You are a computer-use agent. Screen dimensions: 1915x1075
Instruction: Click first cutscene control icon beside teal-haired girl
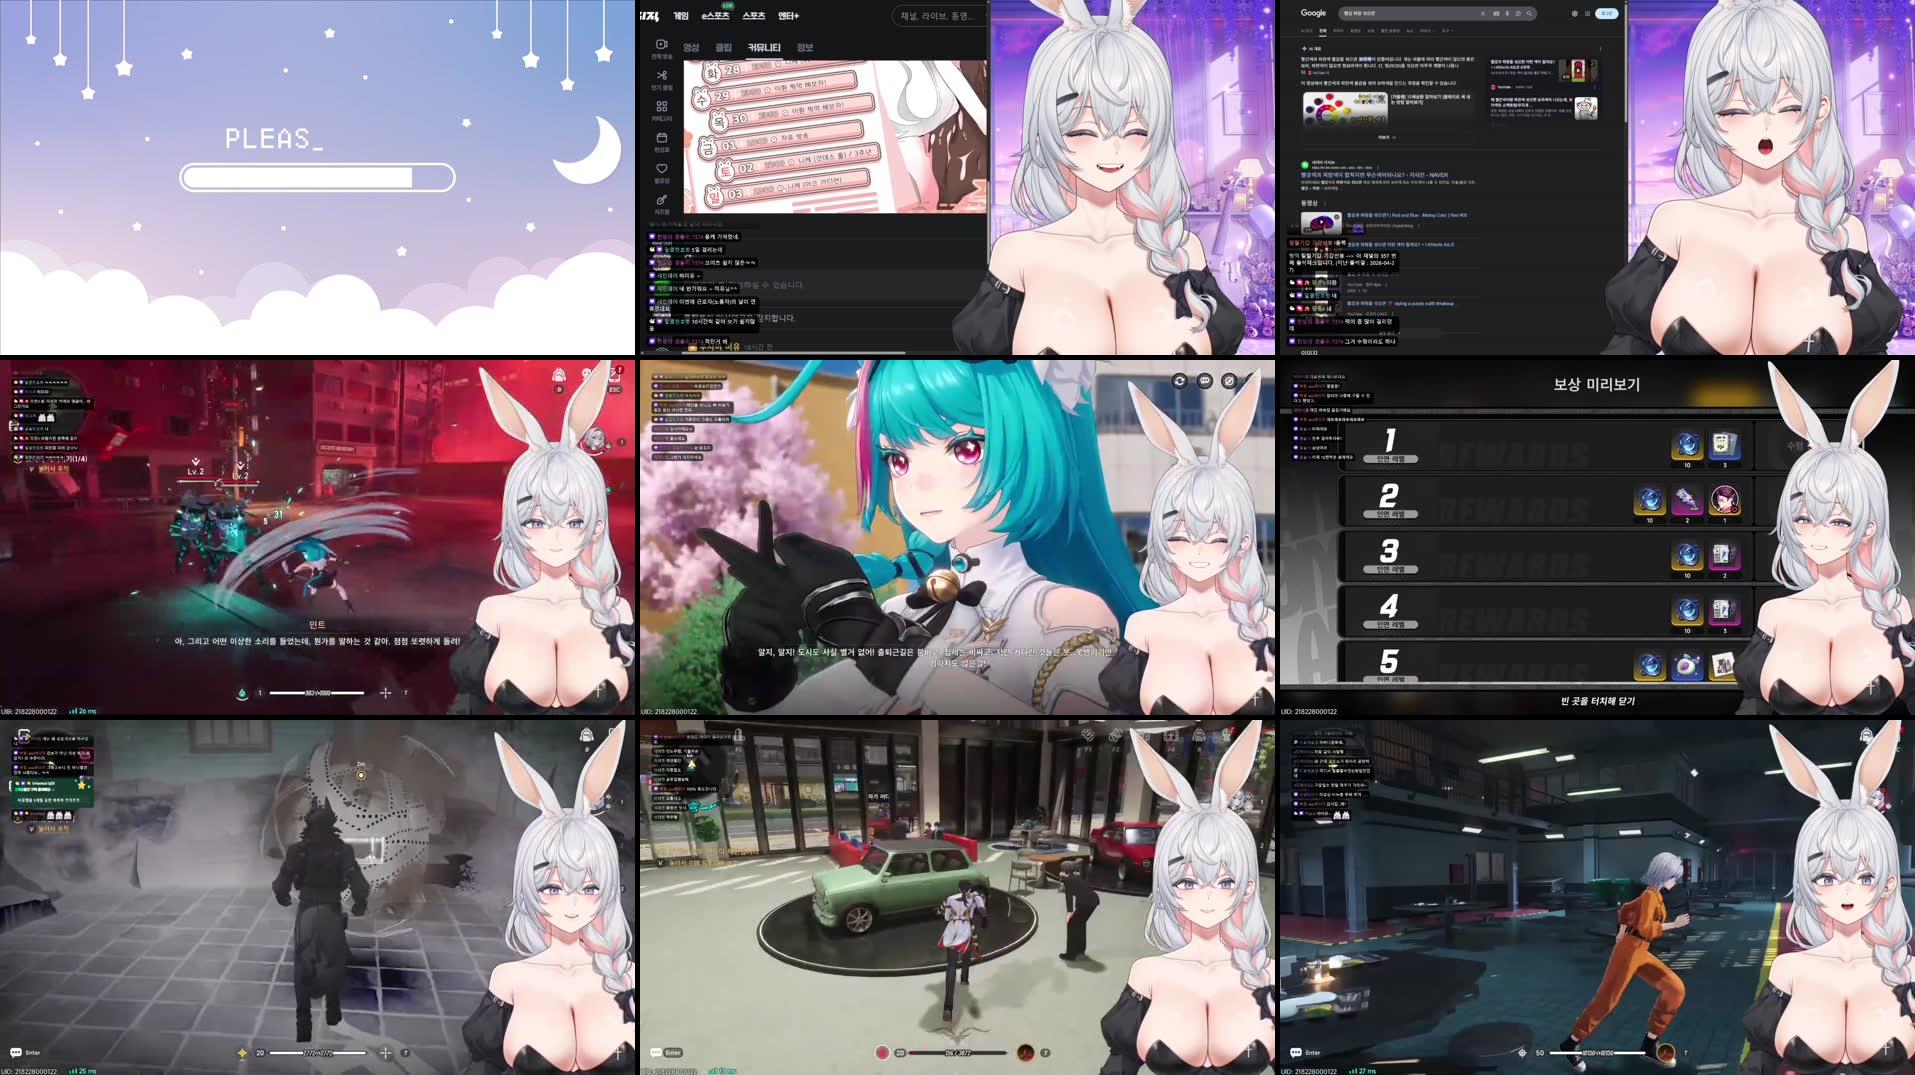(x=1180, y=381)
